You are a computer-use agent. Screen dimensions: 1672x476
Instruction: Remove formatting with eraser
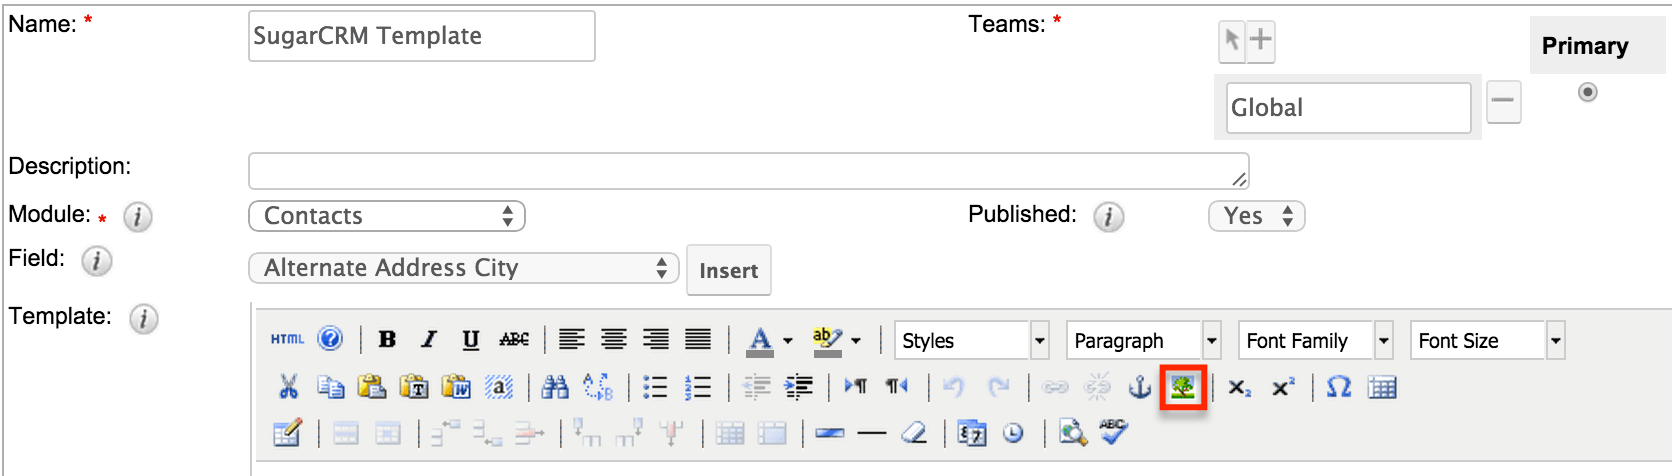click(x=914, y=433)
